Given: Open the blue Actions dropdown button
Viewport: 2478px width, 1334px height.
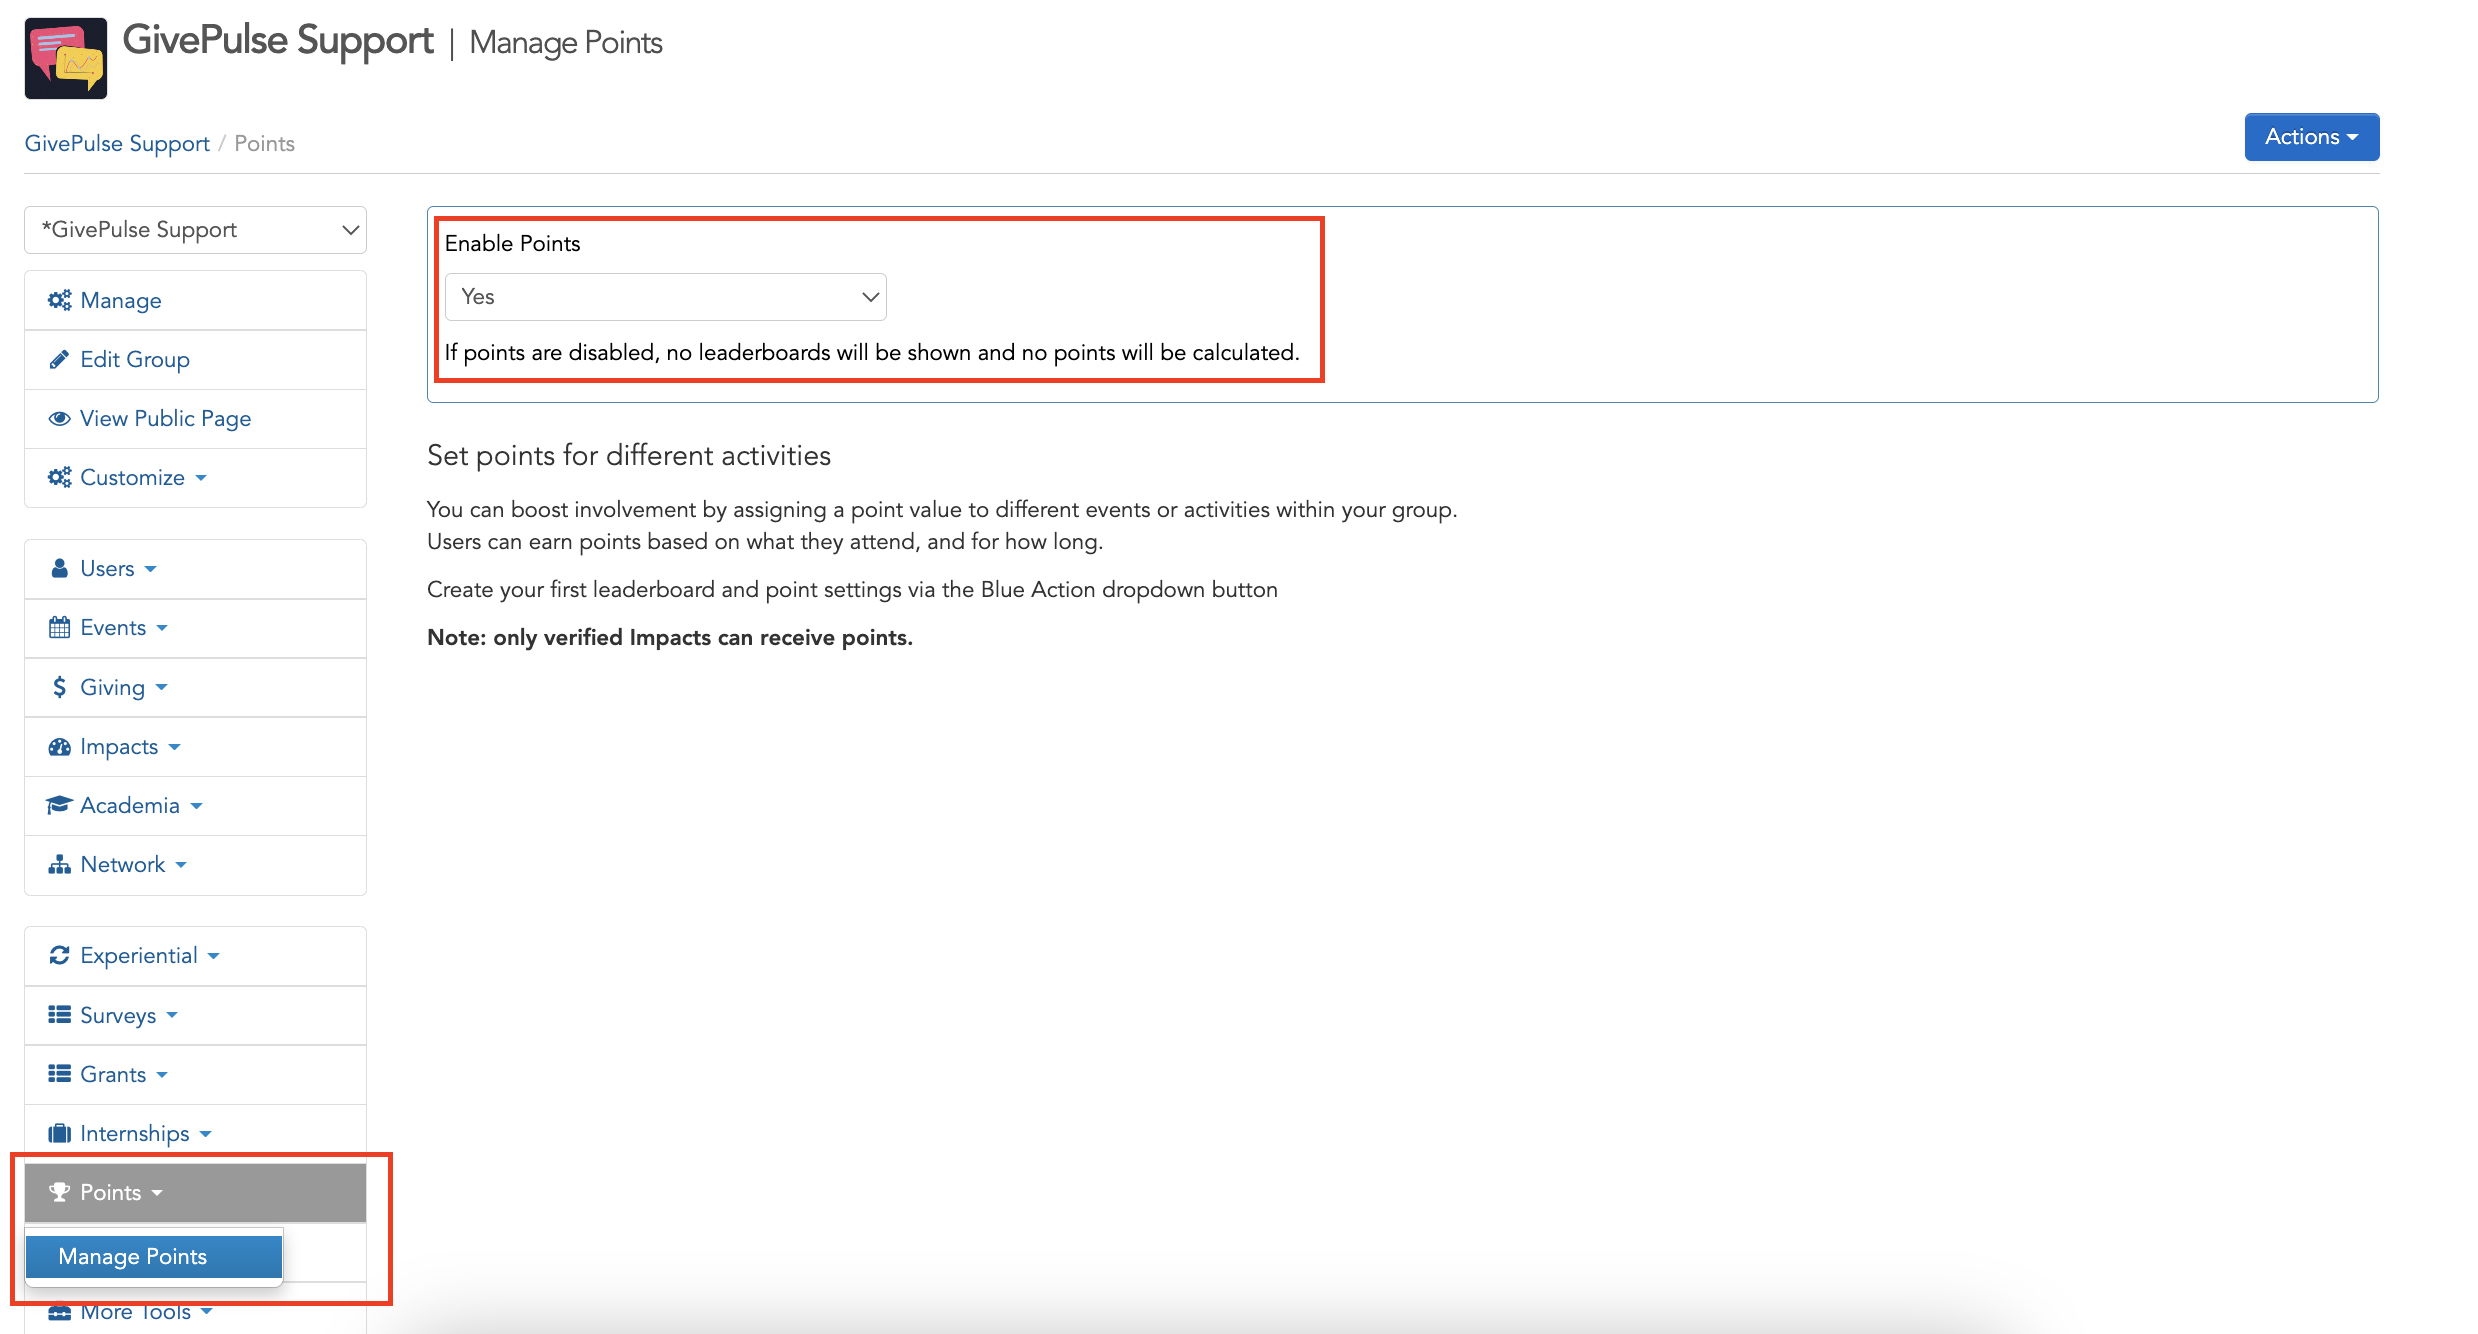Looking at the screenshot, I should (x=2311, y=137).
